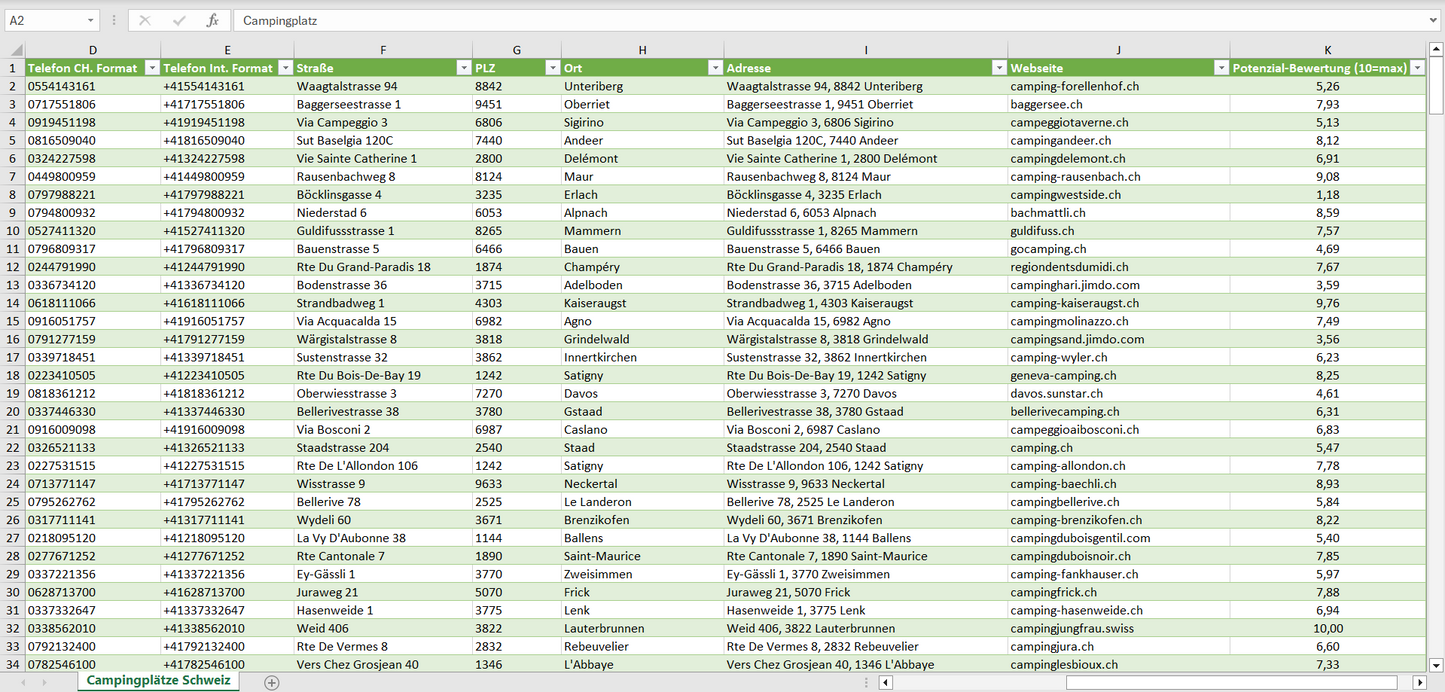This screenshot has height=692, width=1445.
Task: Open the PLZ column filter dropdown
Action: point(552,68)
